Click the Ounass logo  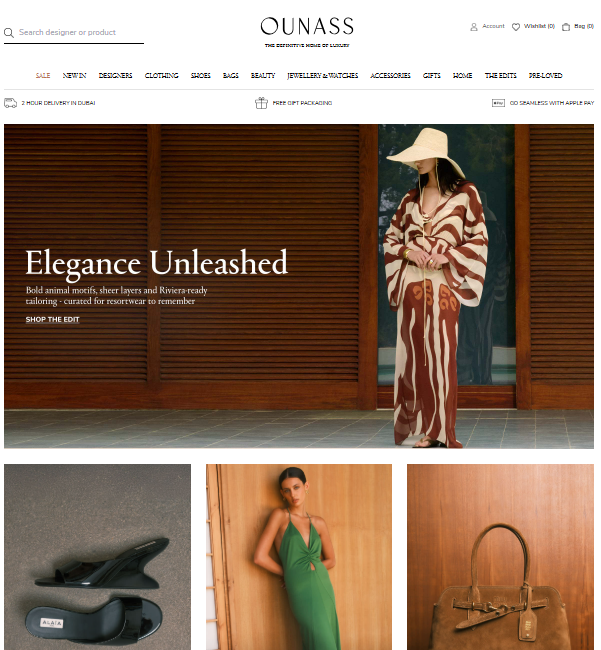307,32
